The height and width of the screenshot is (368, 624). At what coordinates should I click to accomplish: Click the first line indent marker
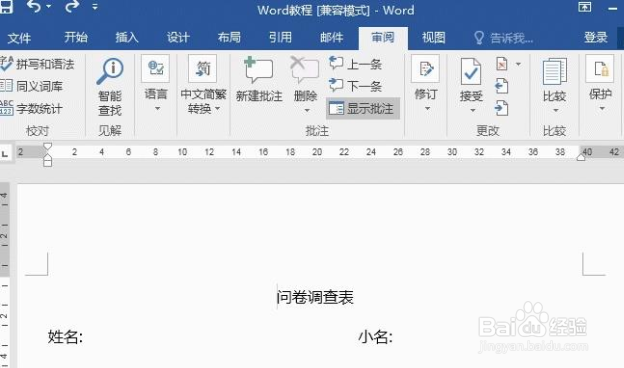click(x=47, y=147)
